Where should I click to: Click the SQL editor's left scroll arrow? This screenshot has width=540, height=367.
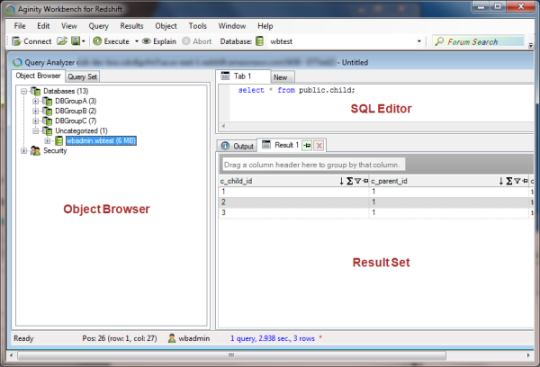click(224, 126)
